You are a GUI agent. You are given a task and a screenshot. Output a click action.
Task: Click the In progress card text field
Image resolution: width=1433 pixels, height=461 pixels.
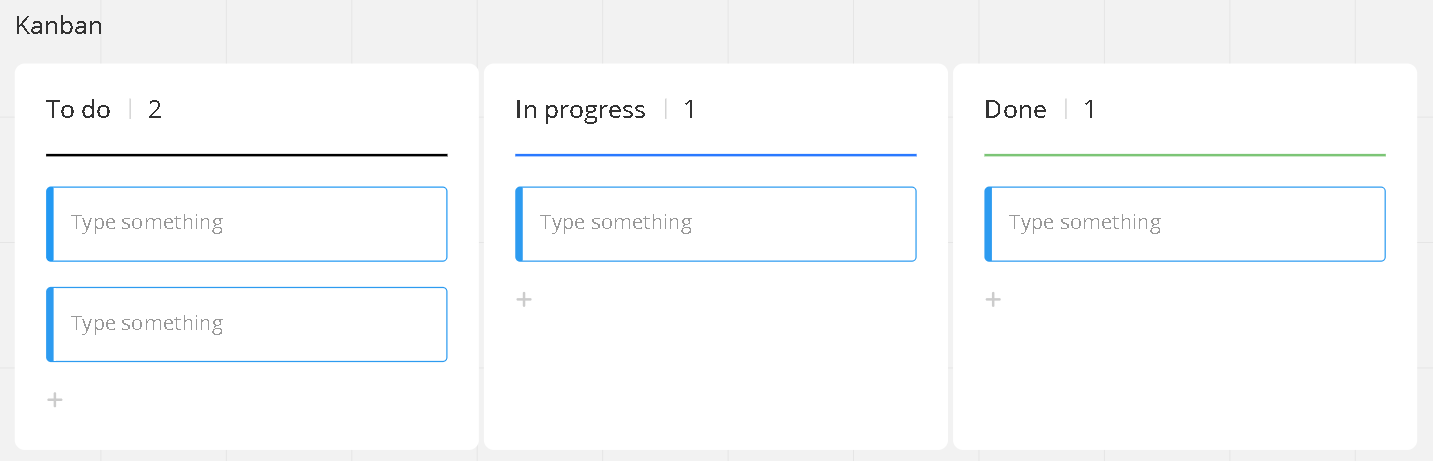click(716, 223)
